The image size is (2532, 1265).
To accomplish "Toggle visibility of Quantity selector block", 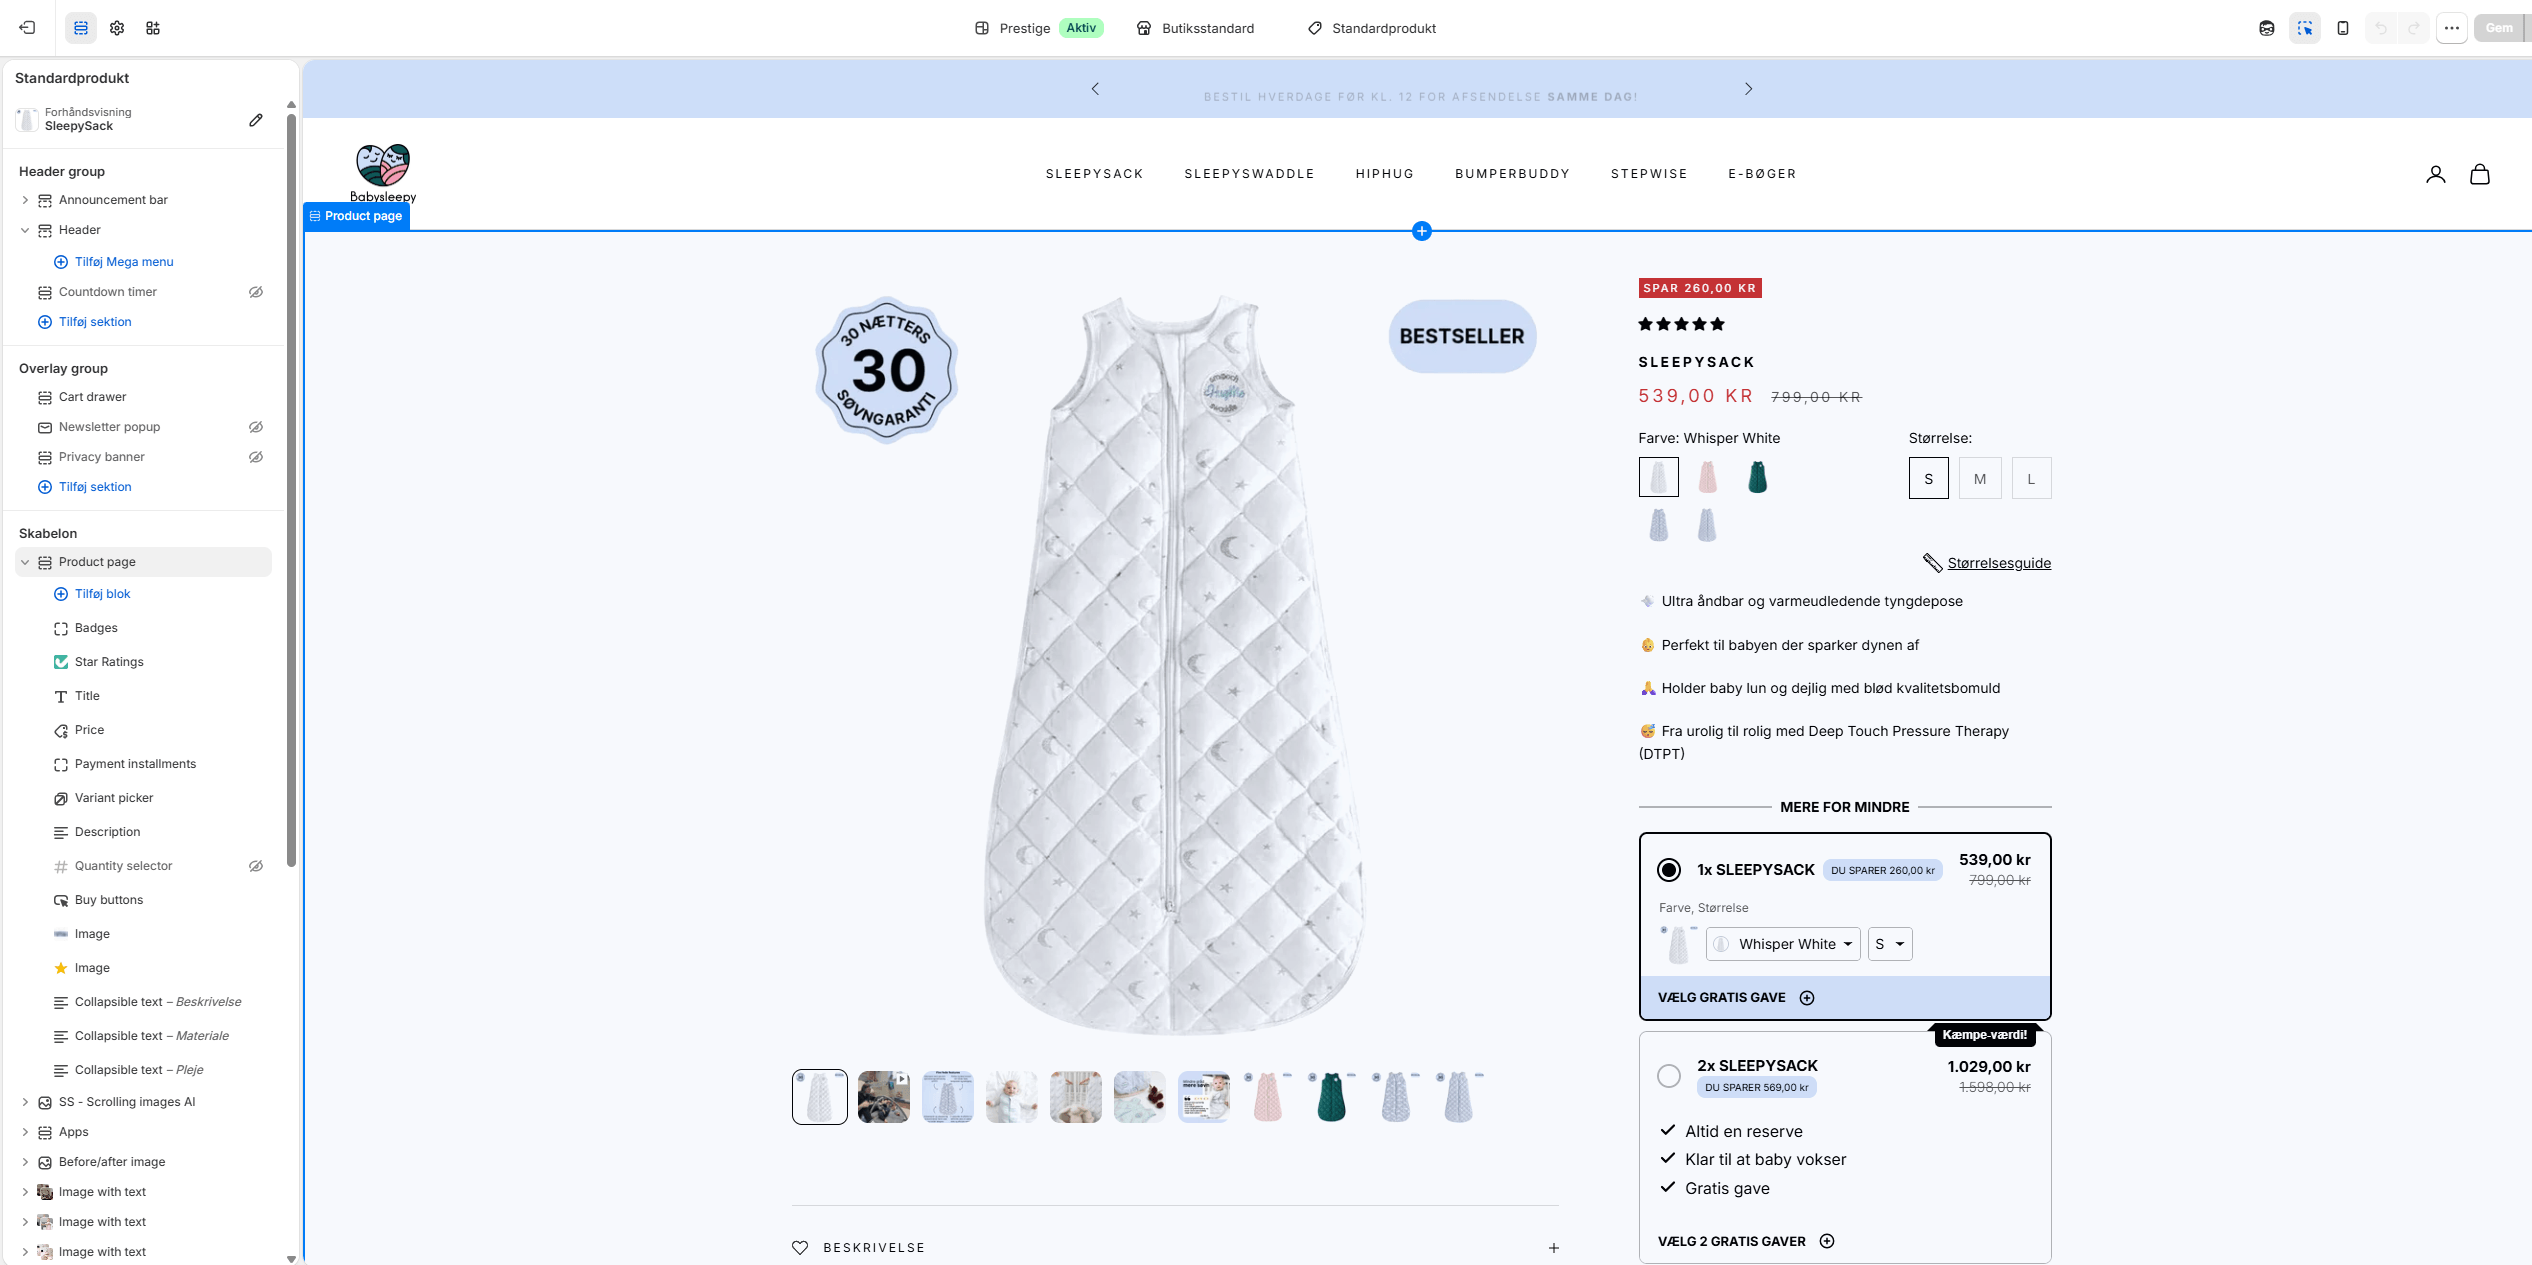I will coord(256,866).
